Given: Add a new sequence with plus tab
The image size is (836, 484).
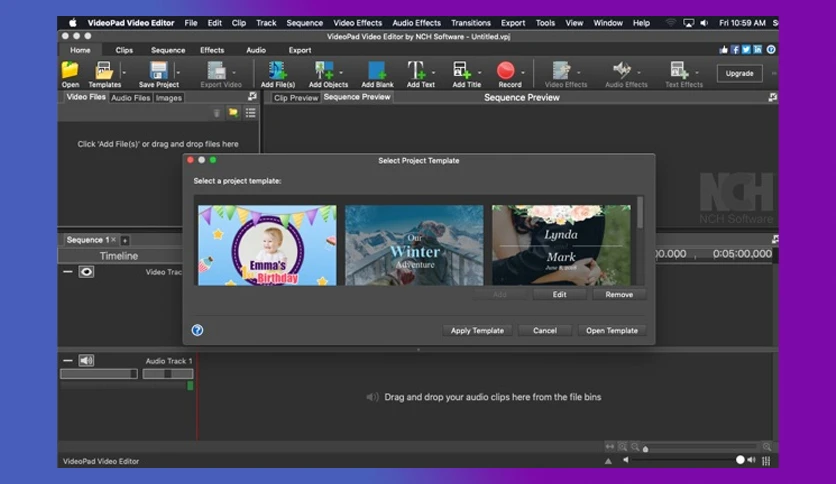Looking at the screenshot, I should click(x=125, y=240).
